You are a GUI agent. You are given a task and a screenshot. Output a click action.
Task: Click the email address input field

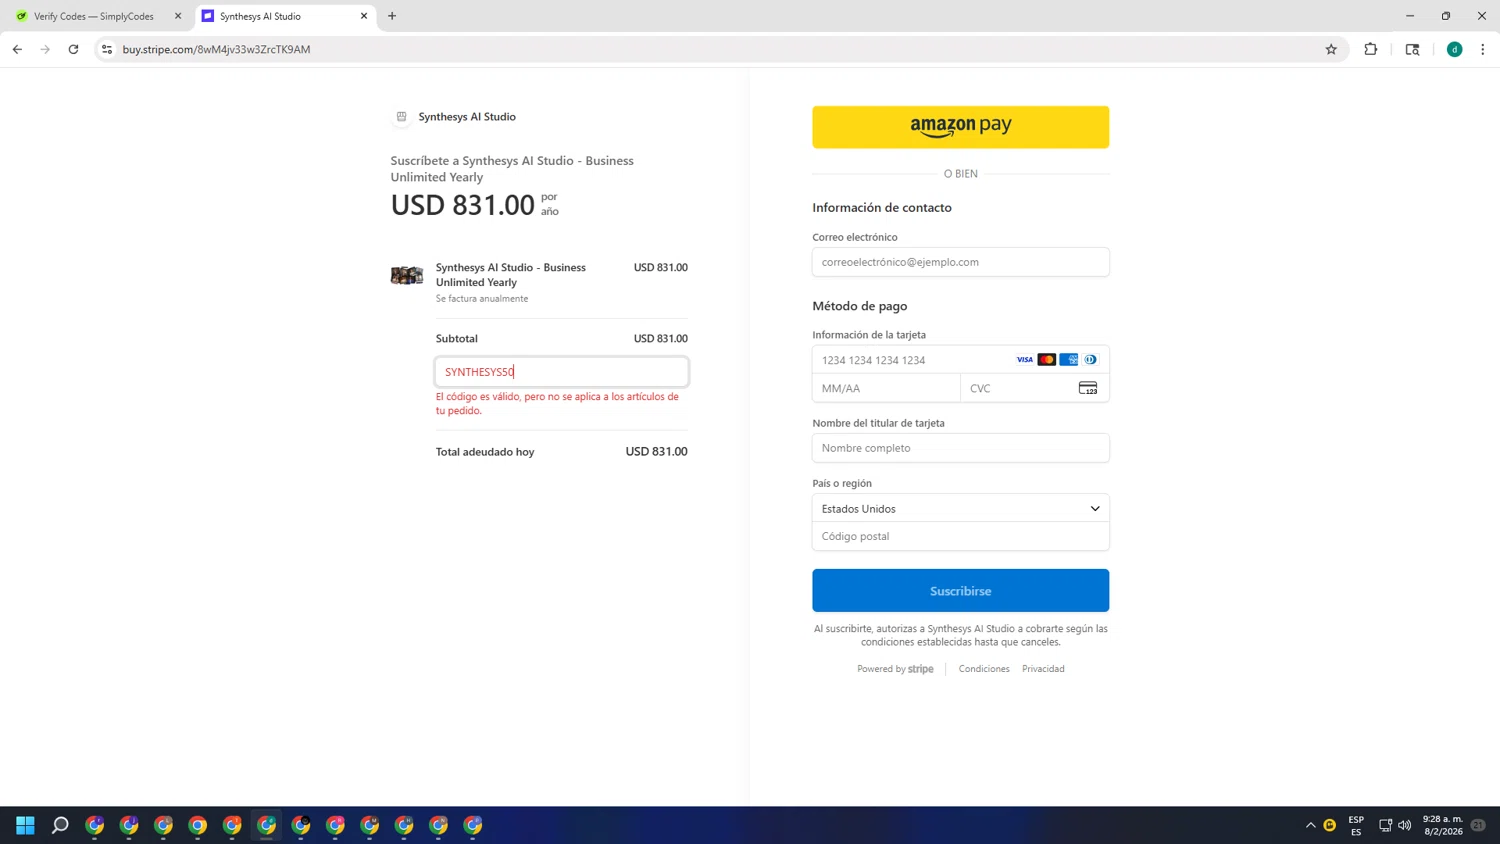[960, 262]
